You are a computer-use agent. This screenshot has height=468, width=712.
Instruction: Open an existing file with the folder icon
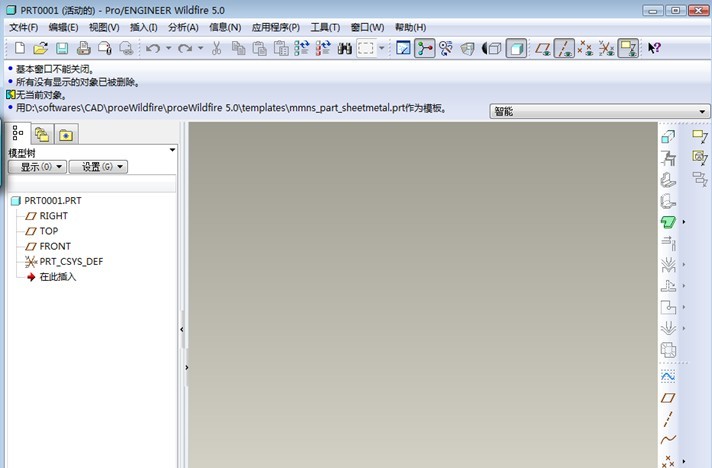point(40,48)
